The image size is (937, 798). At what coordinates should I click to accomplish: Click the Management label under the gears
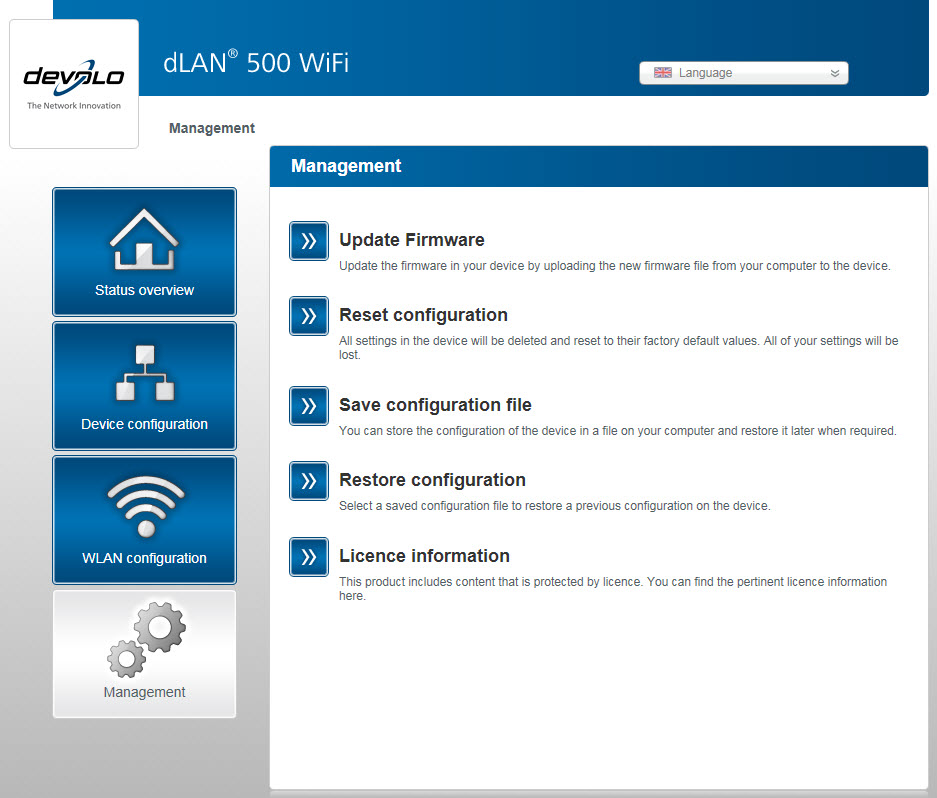point(144,692)
